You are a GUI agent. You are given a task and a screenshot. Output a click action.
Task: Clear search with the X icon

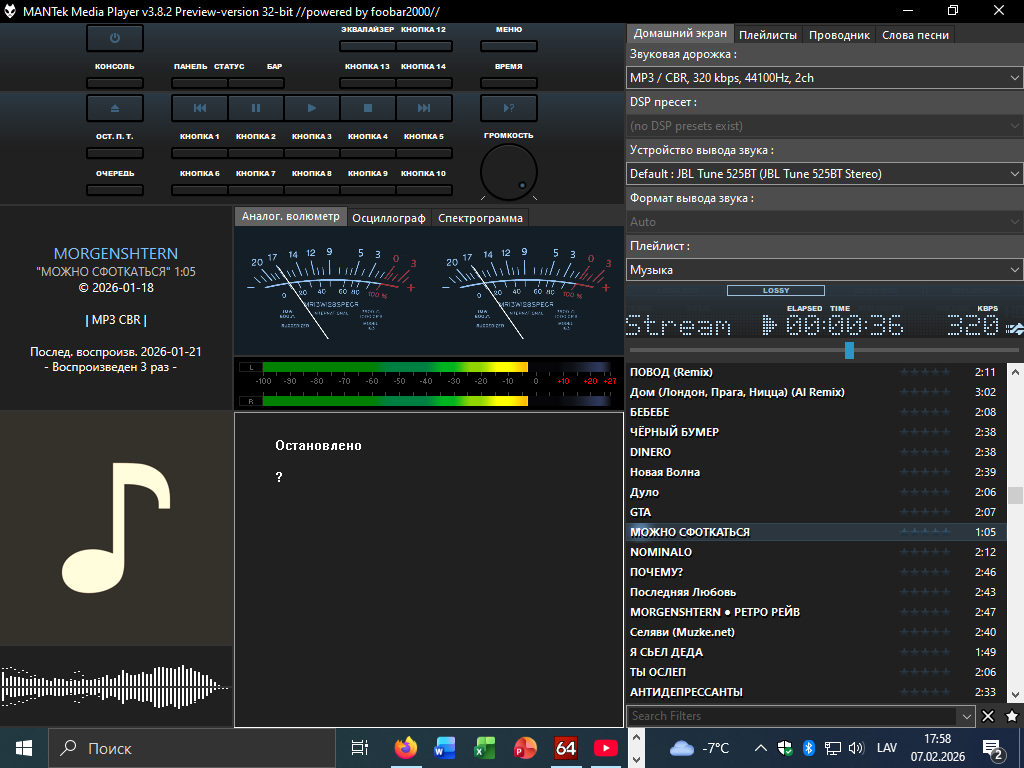[x=988, y=716]
